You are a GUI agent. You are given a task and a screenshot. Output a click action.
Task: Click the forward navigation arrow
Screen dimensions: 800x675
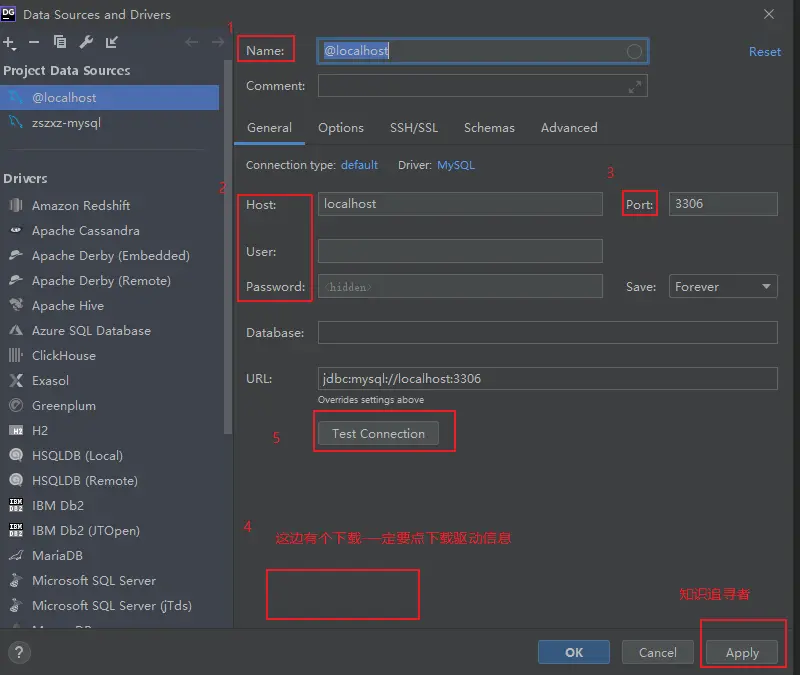tap(218, 42)
